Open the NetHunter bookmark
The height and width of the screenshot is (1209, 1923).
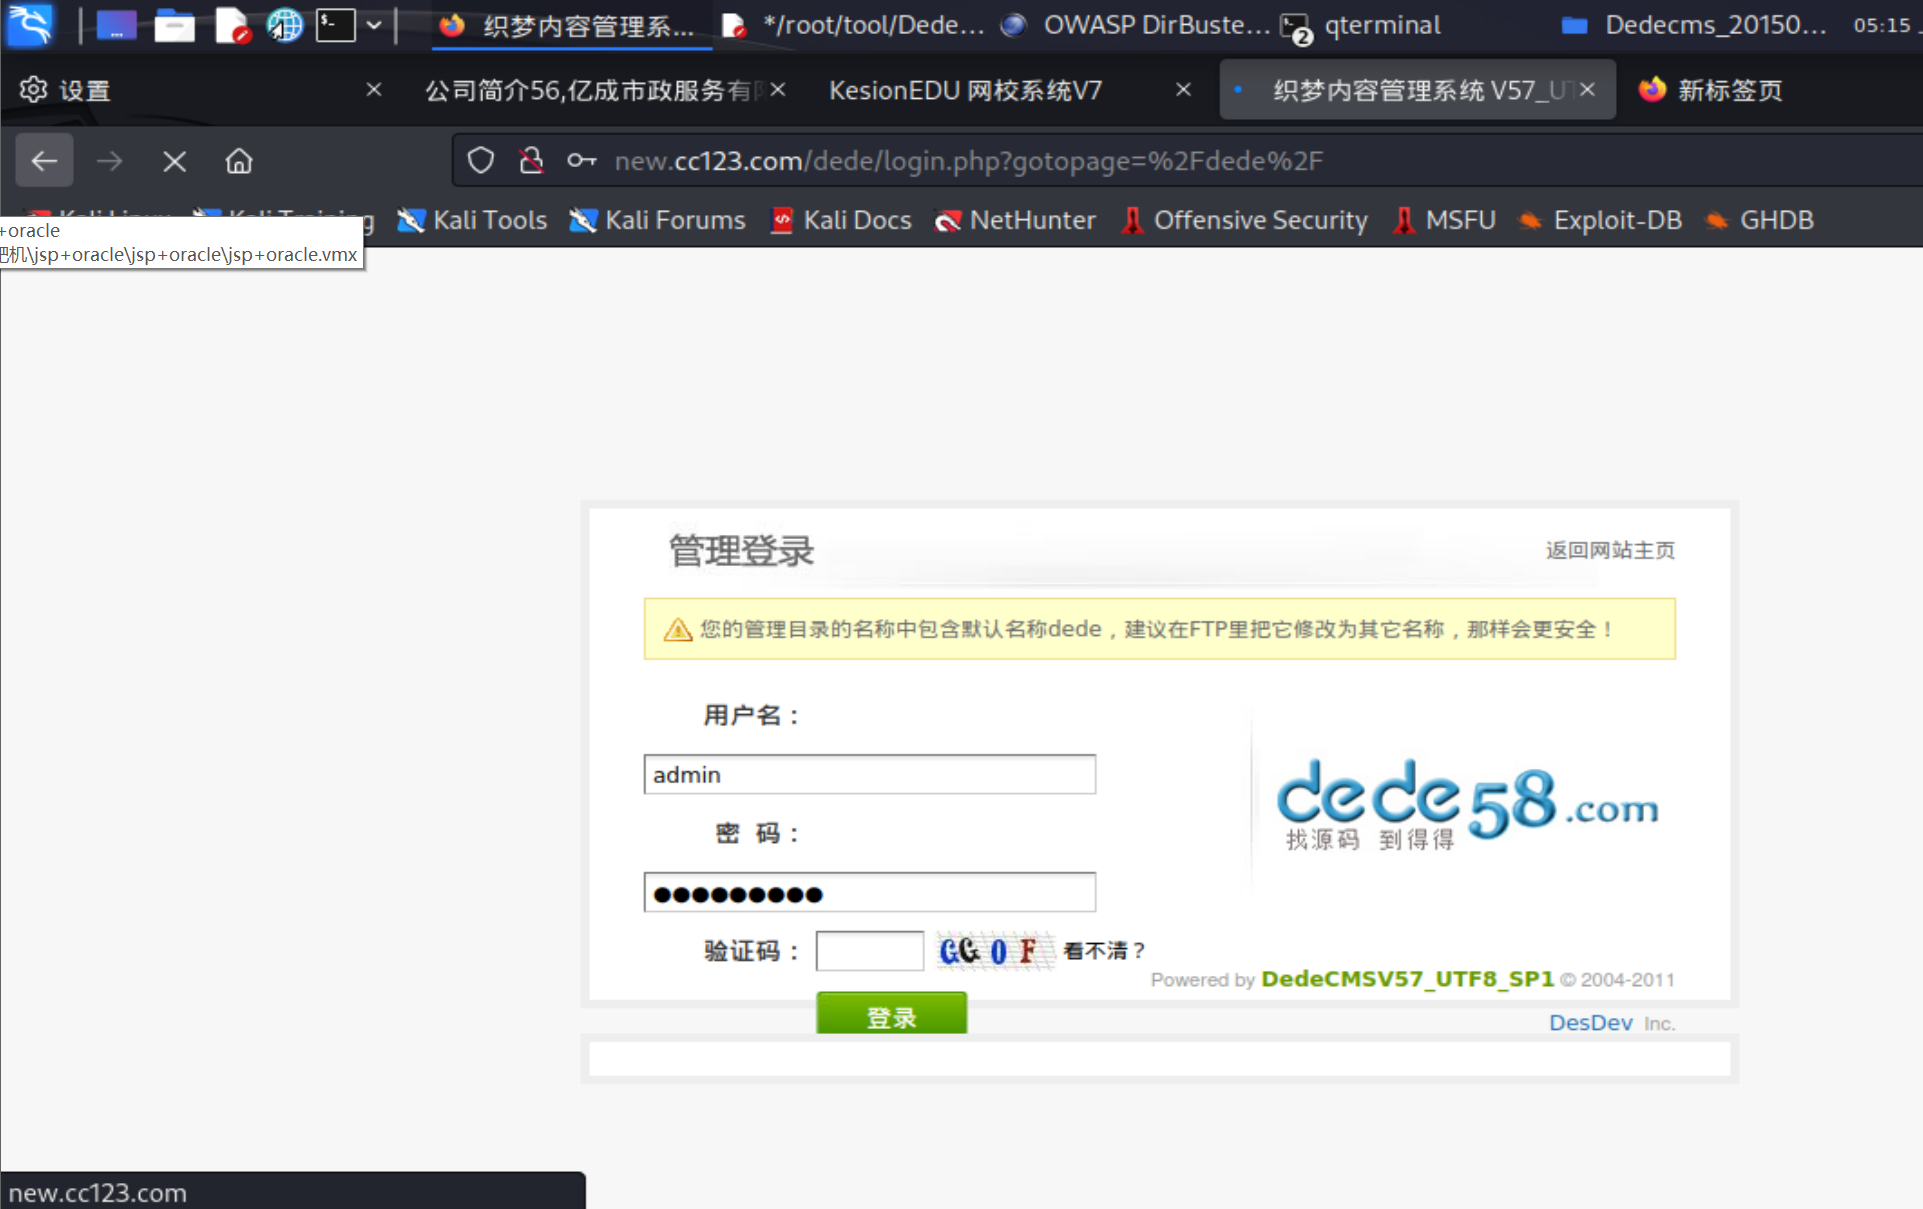pyautogui.click(x=1015, y=220)
